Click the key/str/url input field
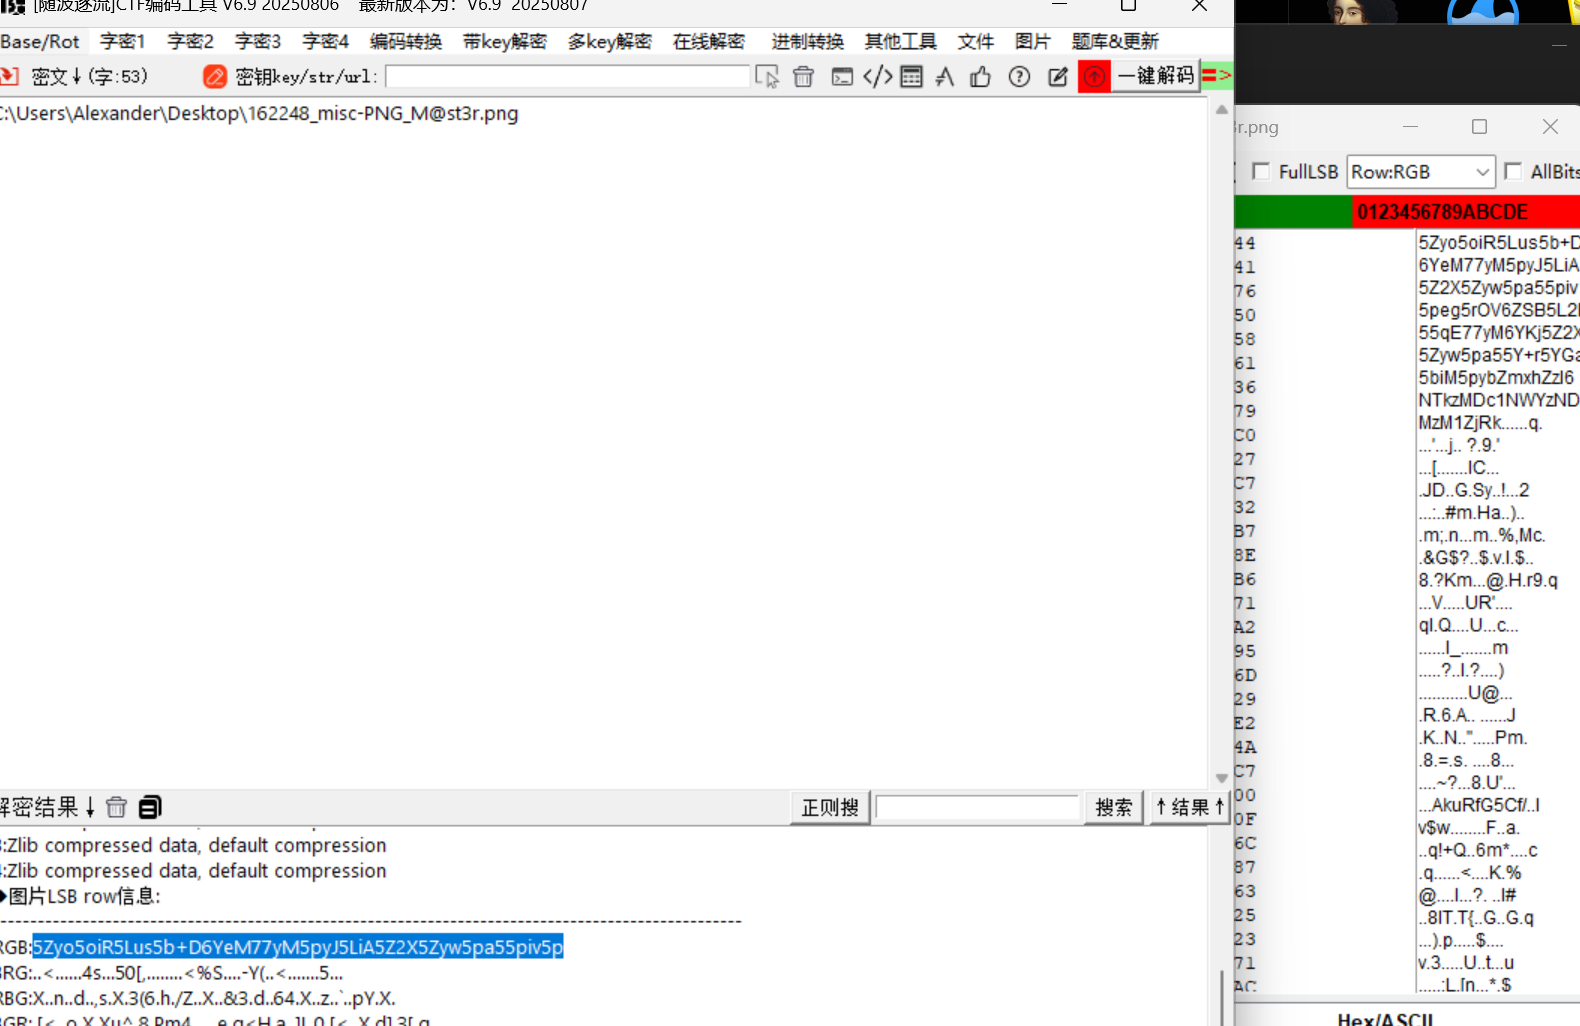The width and height of the screenshot is (1580, 1026). click(568, 76)
